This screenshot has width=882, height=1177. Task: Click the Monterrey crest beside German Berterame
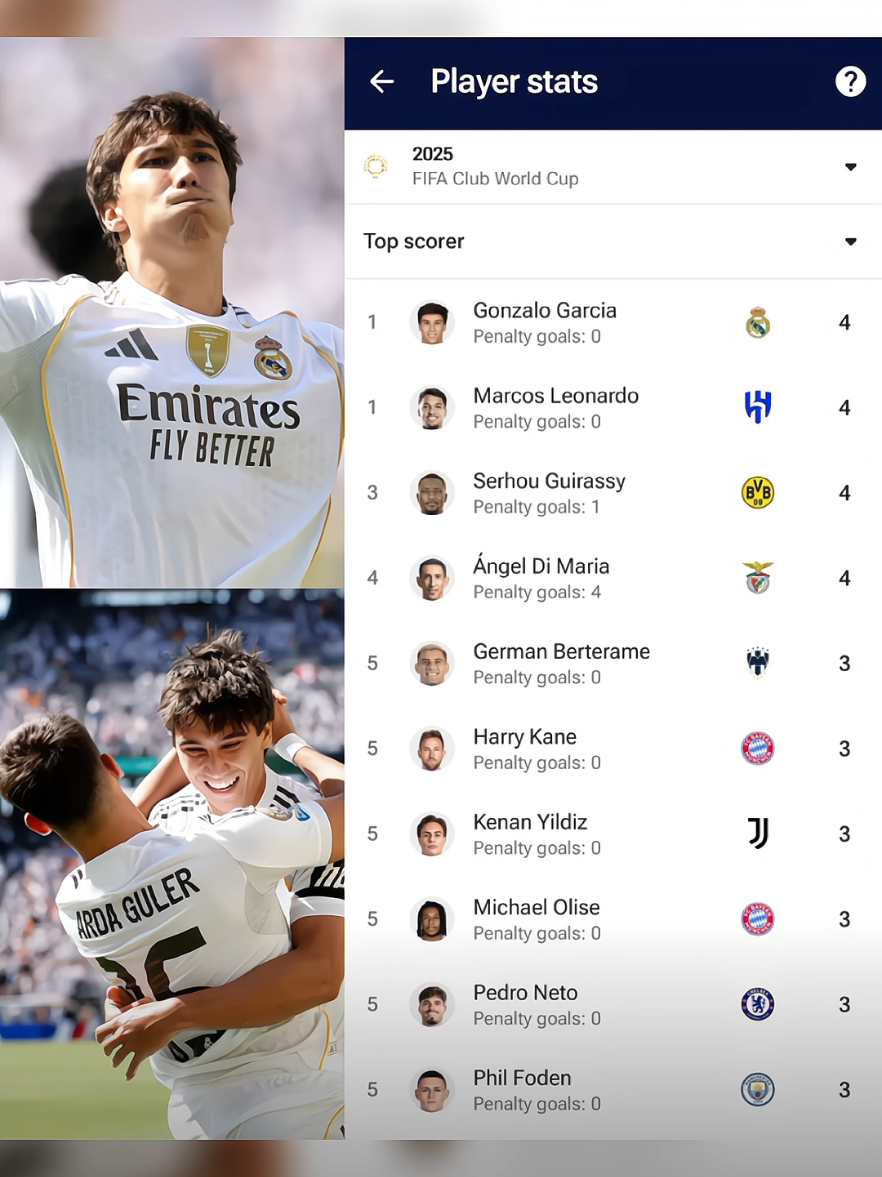[757, 662]
